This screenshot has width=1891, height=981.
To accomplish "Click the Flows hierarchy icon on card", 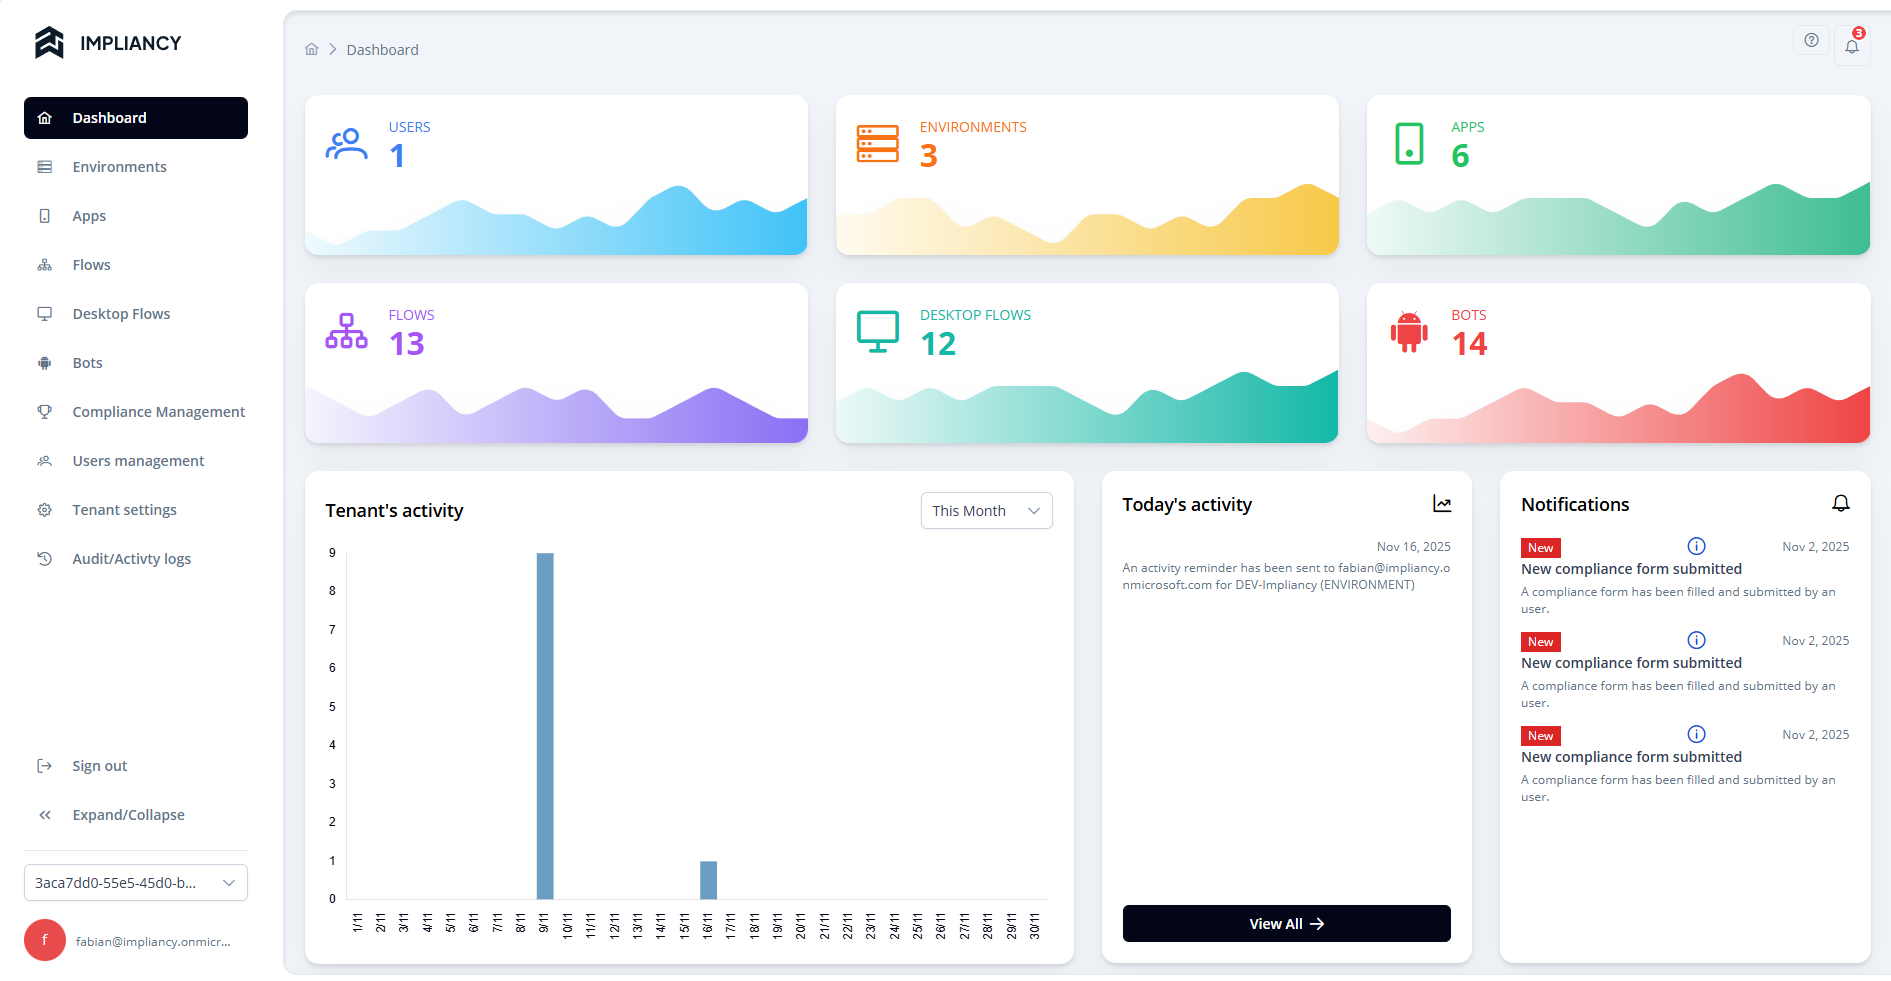I will [x=346, y=332].
